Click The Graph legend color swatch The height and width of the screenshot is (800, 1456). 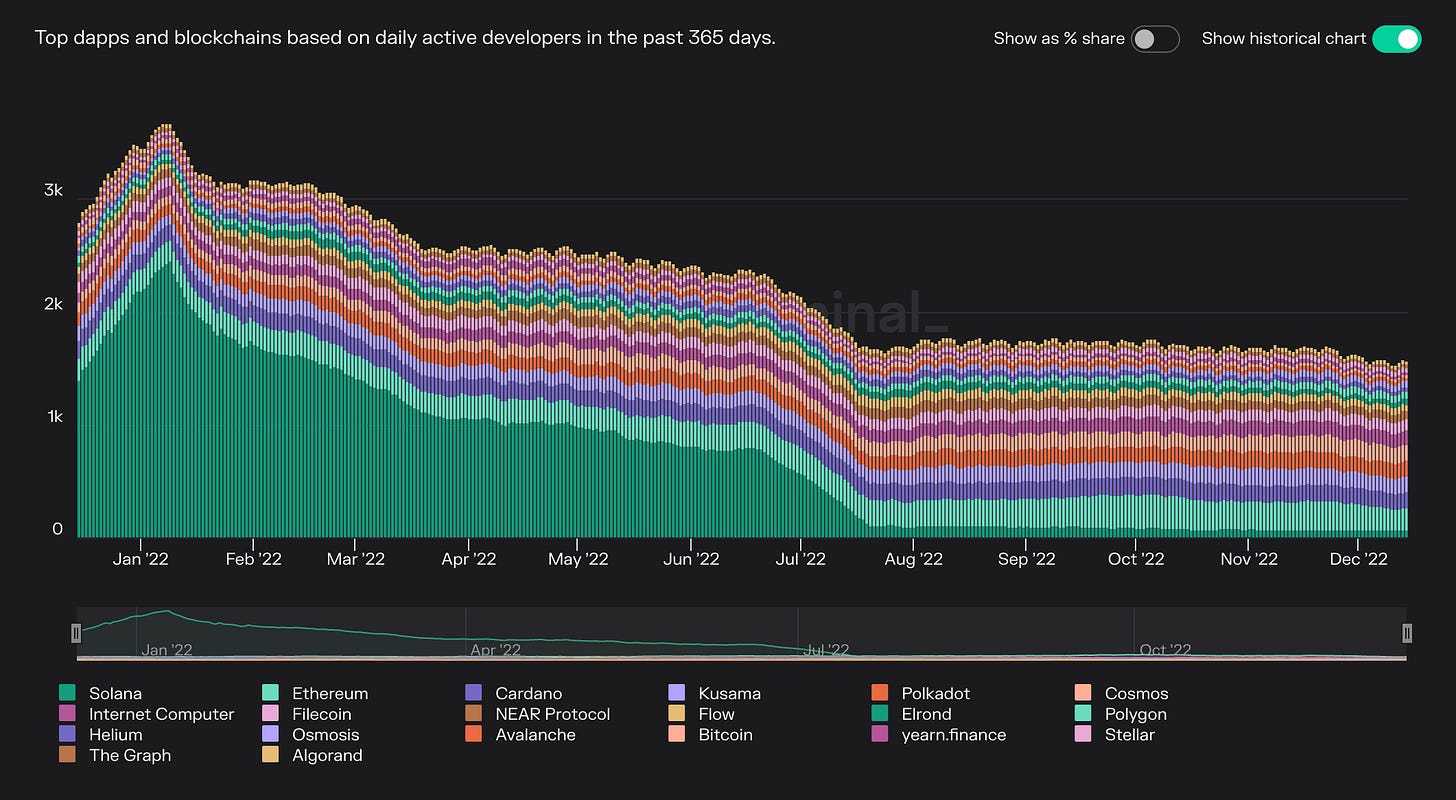[x=68, y=755]
